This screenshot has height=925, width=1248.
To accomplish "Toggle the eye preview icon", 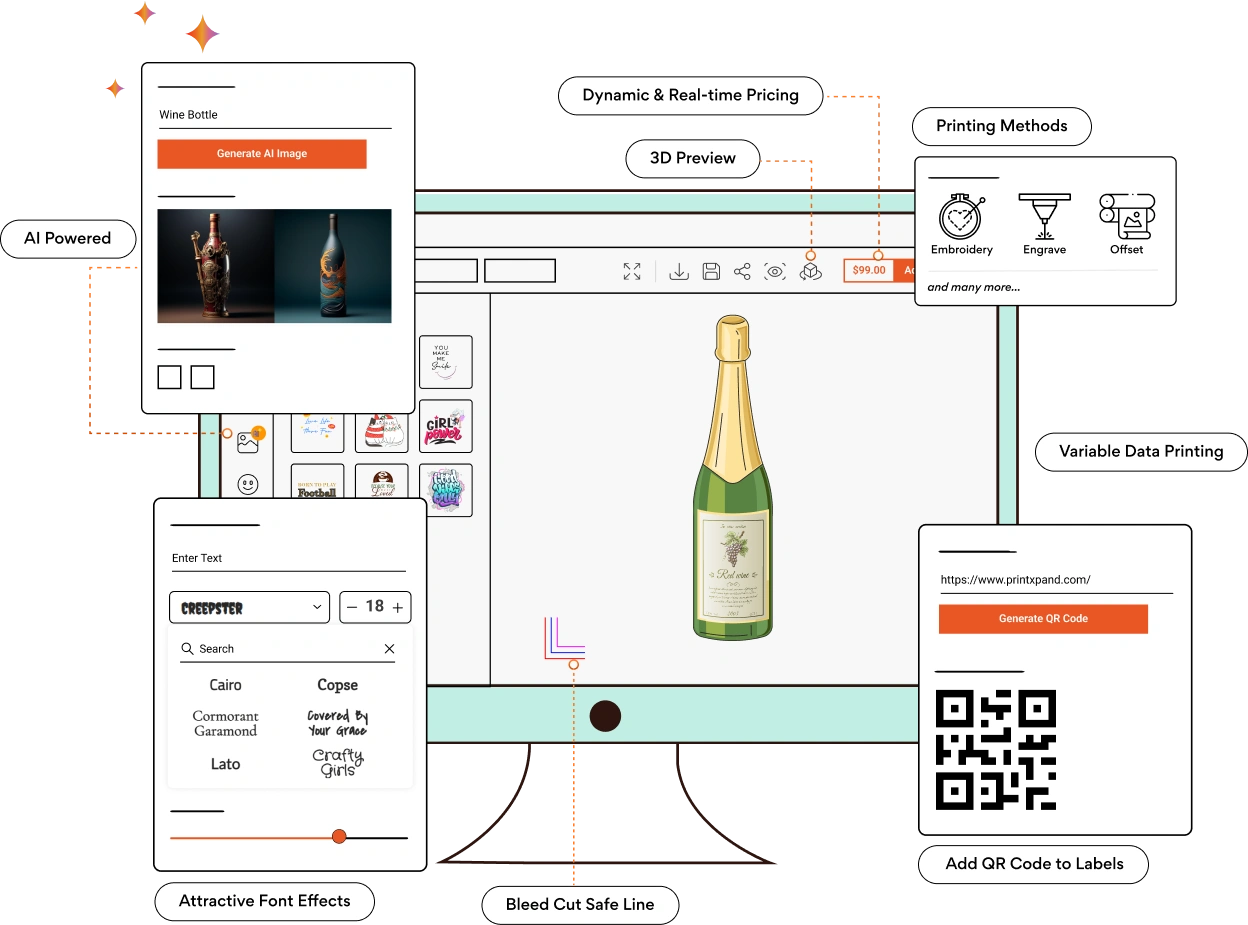I will click(x=775, y=271).
